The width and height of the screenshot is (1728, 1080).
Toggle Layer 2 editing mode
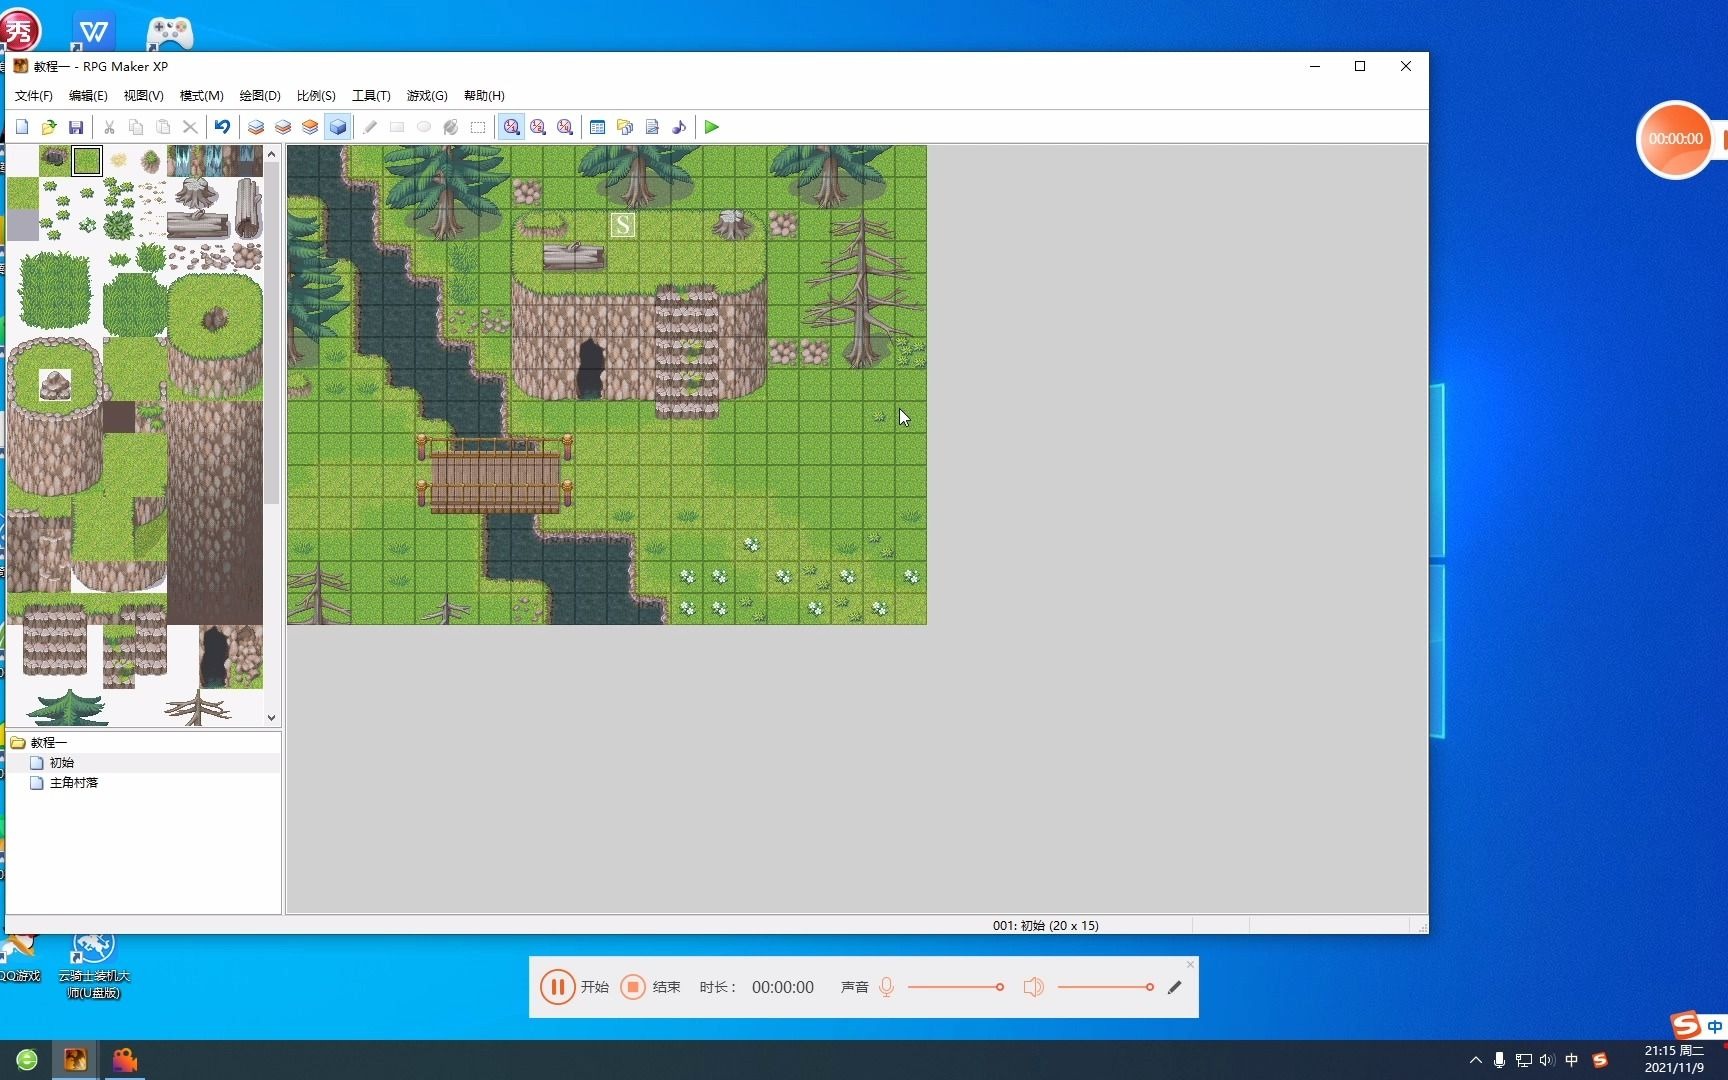(x=282, y=127)
